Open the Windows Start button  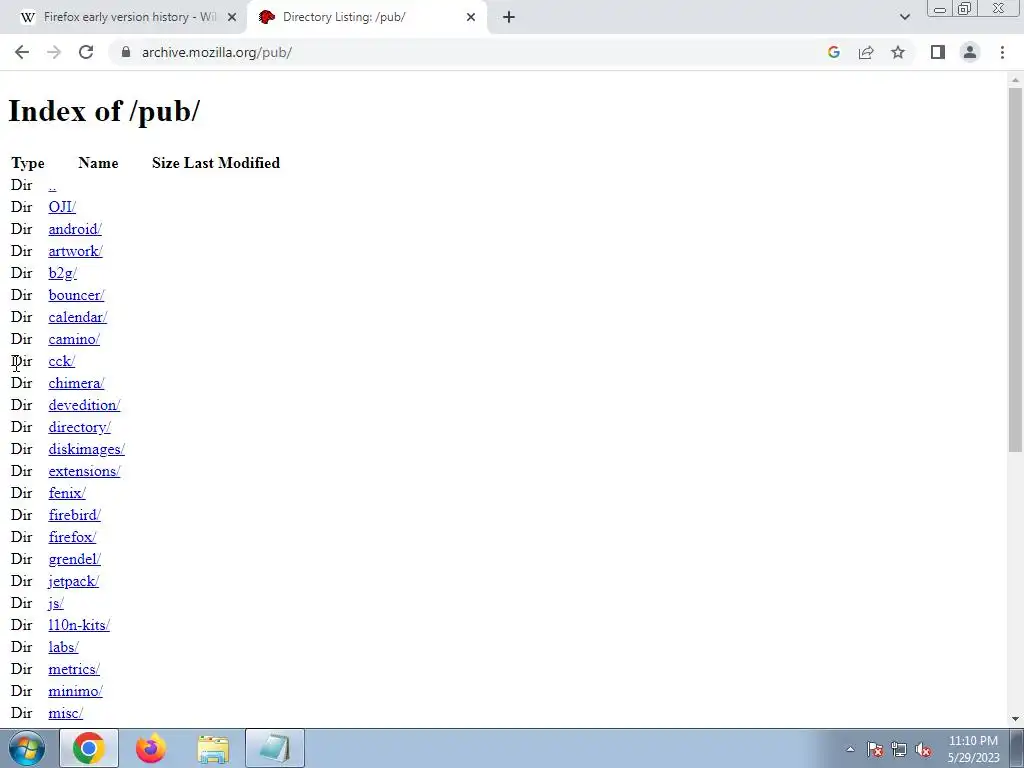pyautogui.click(x=26, y=748)
